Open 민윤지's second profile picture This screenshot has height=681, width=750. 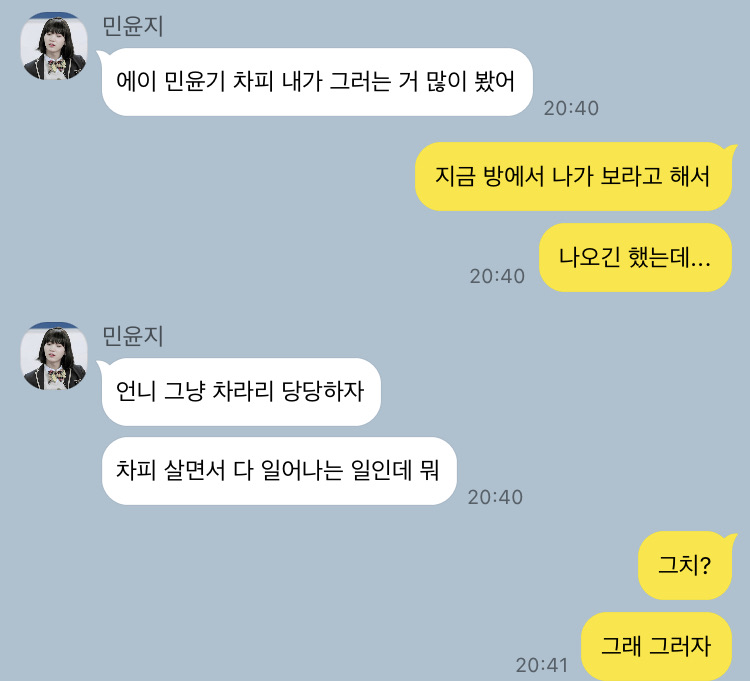54,356
